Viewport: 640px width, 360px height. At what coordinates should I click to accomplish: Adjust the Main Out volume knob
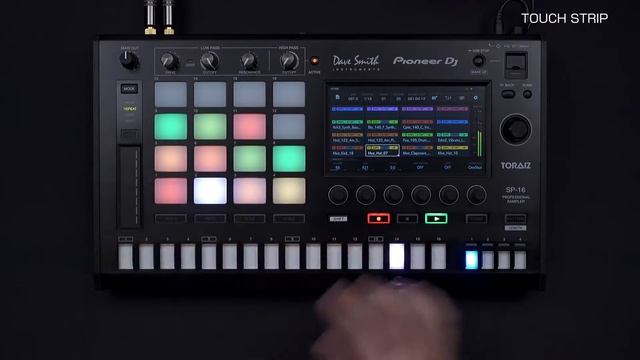click(129, 61)
